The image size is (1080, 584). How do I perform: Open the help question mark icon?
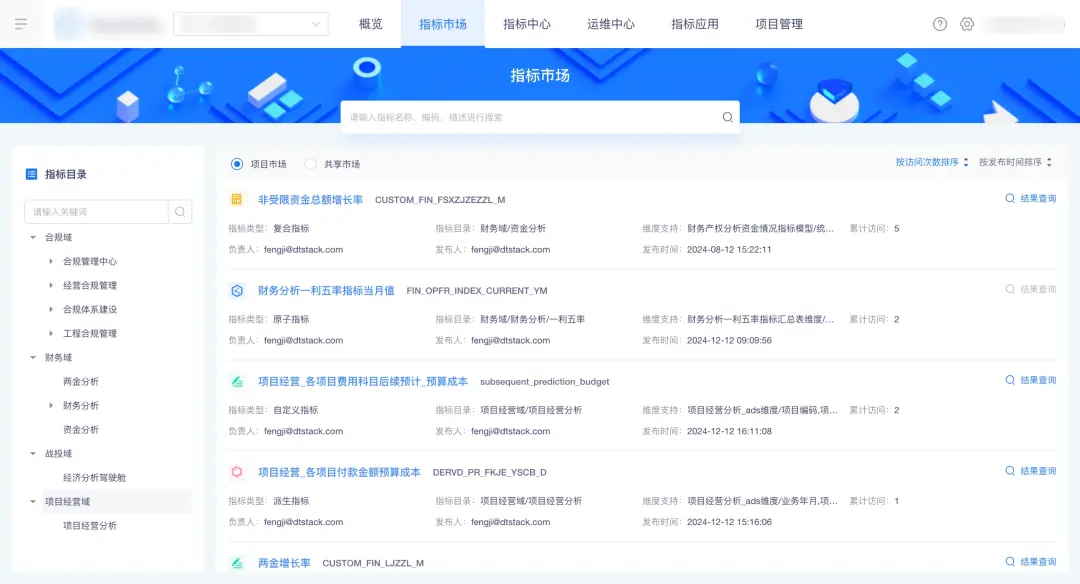pyautogui.click(x=939, y=24)
